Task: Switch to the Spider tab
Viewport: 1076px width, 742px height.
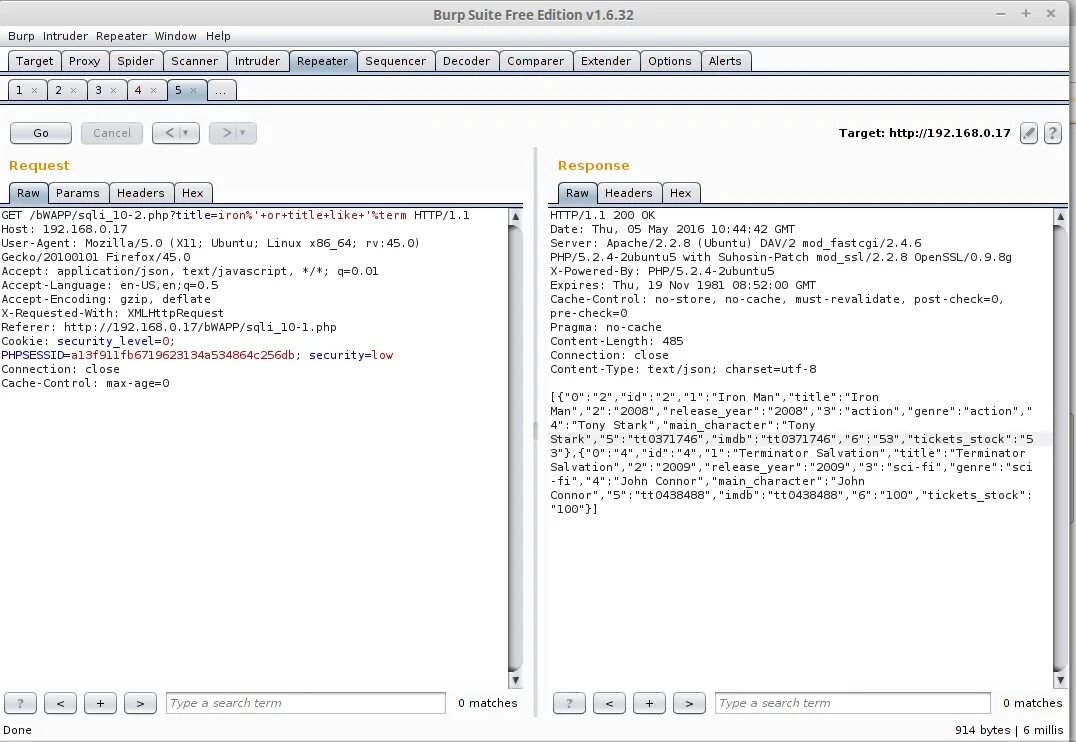Action: click(136, 61)
